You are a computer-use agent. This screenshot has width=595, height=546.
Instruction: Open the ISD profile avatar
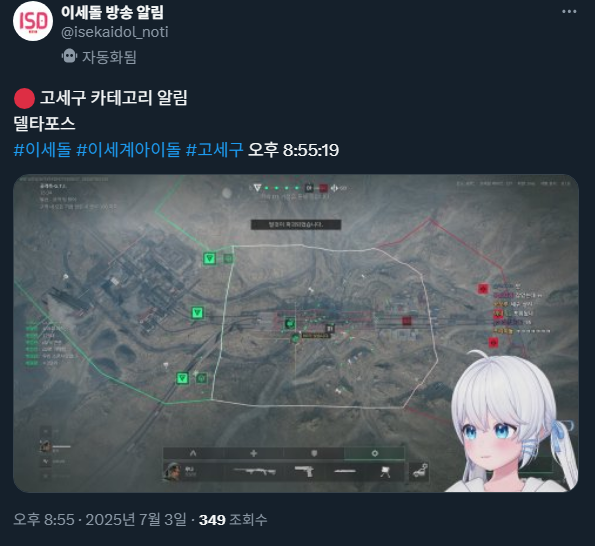[33, 21]
